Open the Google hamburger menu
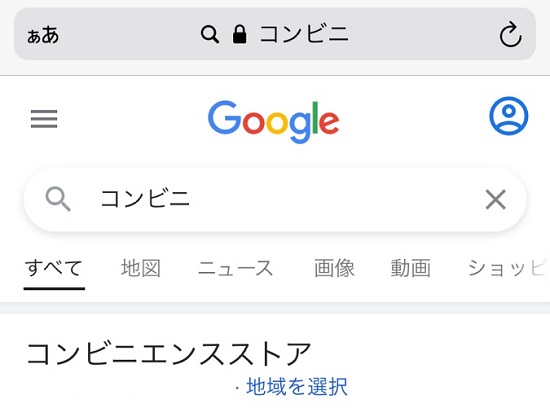 coord(44,119)
